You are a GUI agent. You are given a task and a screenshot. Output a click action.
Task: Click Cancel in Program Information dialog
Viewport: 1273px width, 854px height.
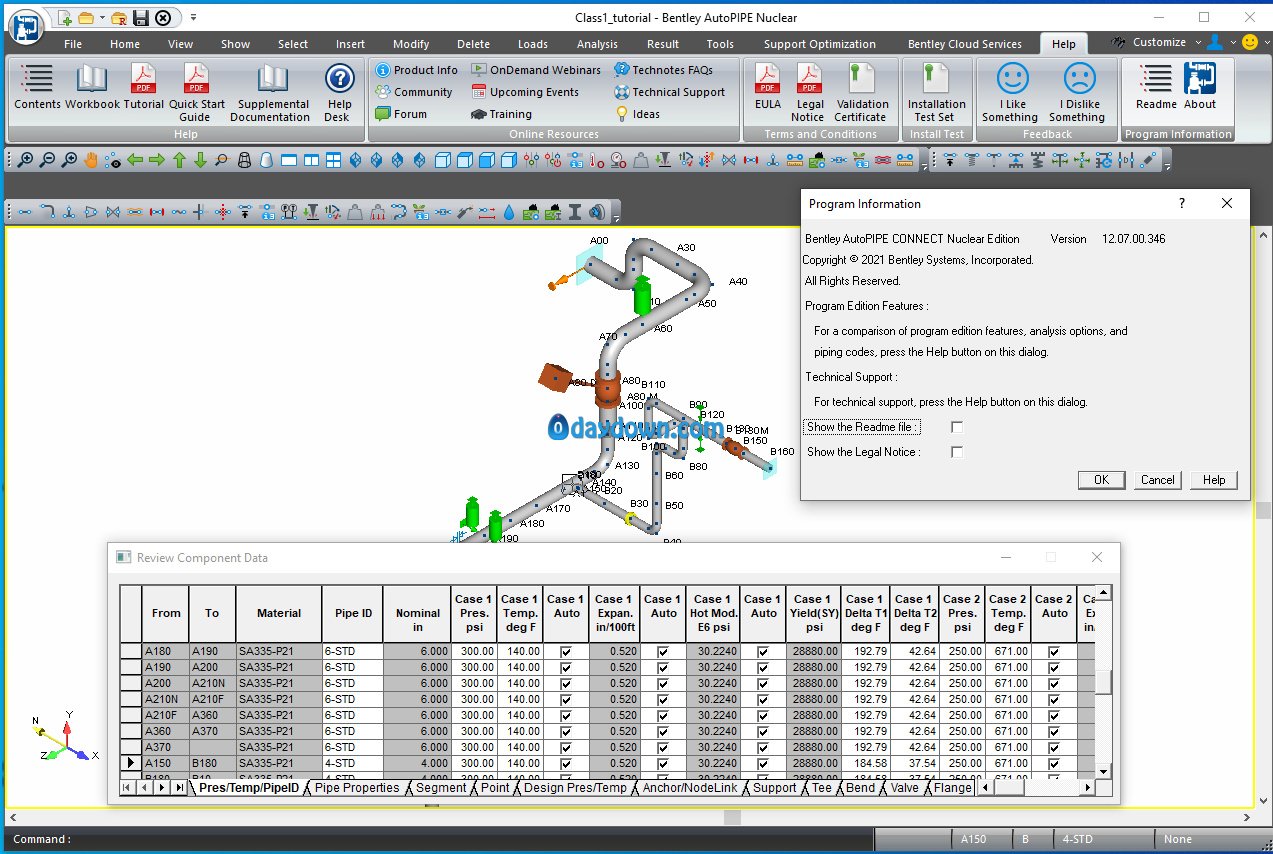[1157, 480]
